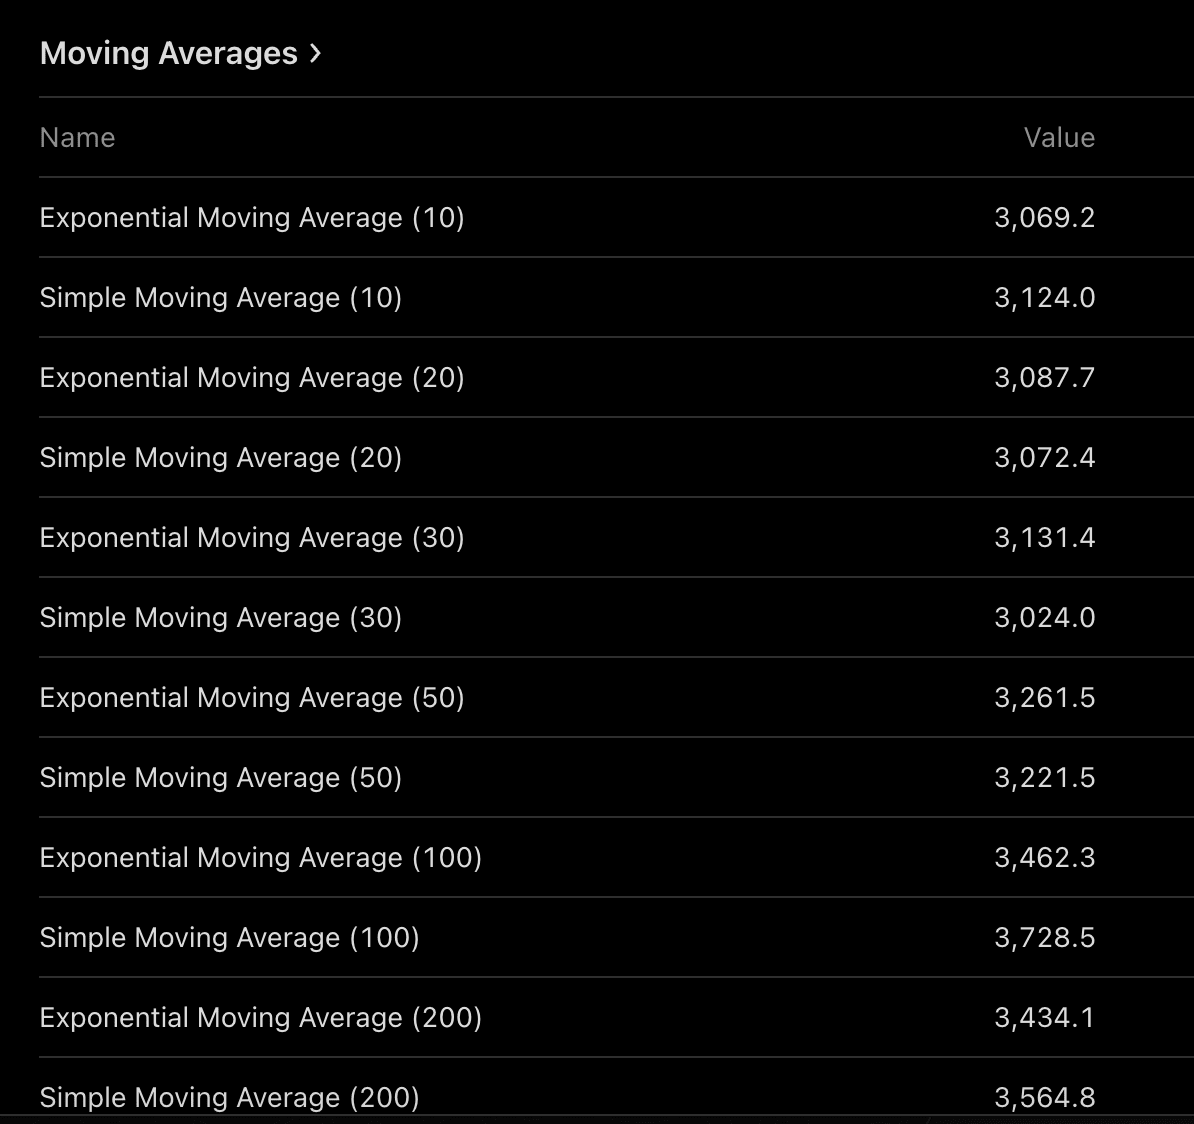Screen dimensions: 1194x1124
Task: Click the Simple Moving Average (100) label
Action: (229, 938)
